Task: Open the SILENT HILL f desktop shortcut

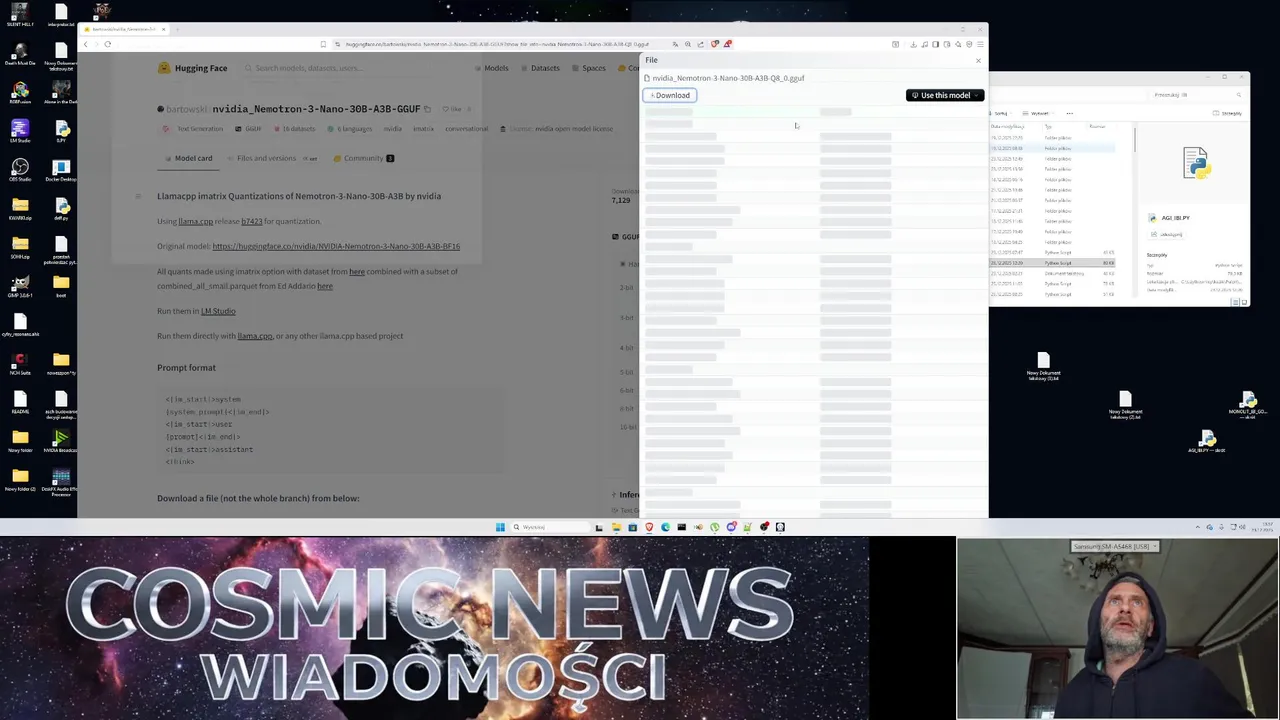Action: [x=20, y=16]
